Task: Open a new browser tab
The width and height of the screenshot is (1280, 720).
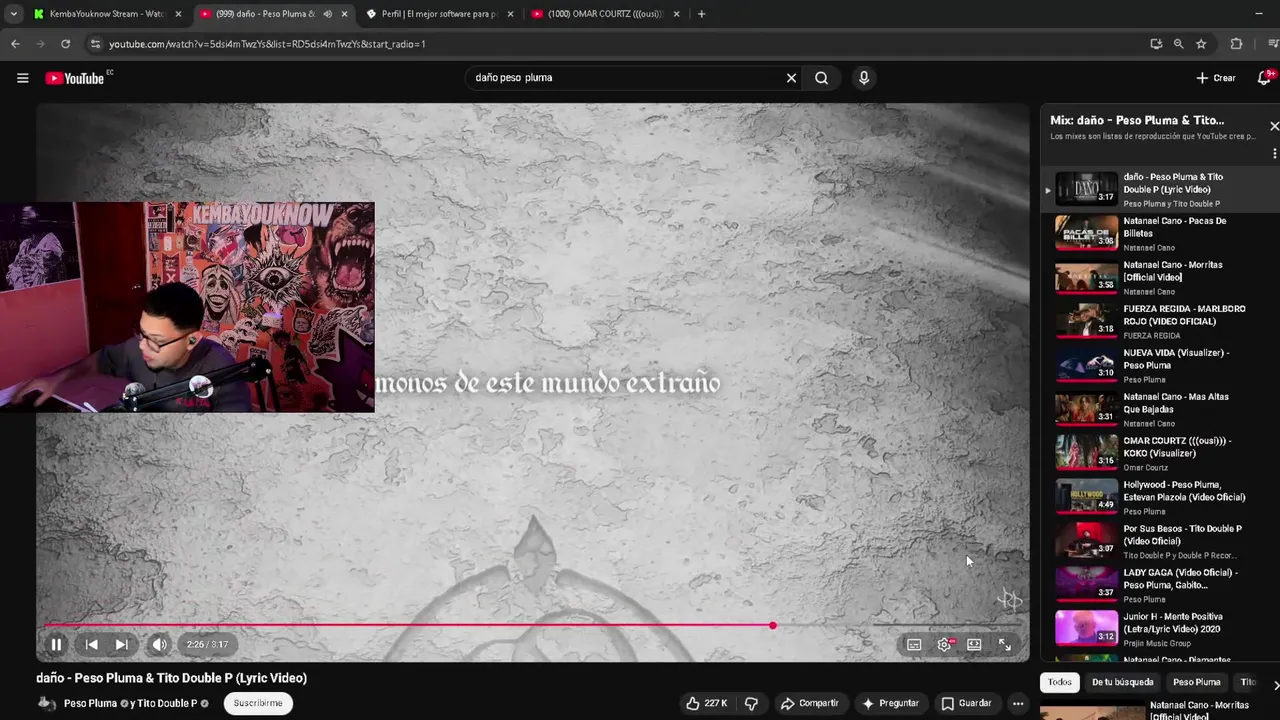Action: click(x=701, y=14)
